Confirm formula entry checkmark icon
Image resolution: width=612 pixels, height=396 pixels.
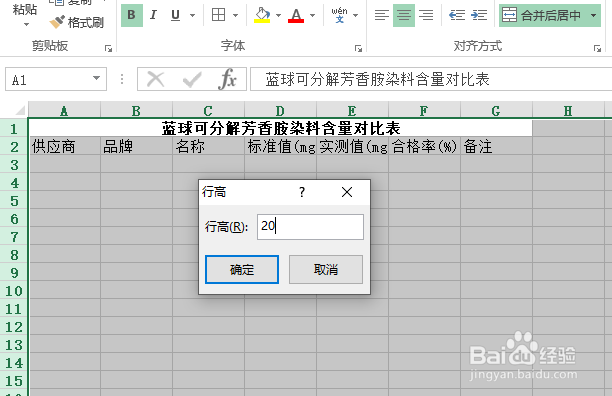tap(192, 80)
